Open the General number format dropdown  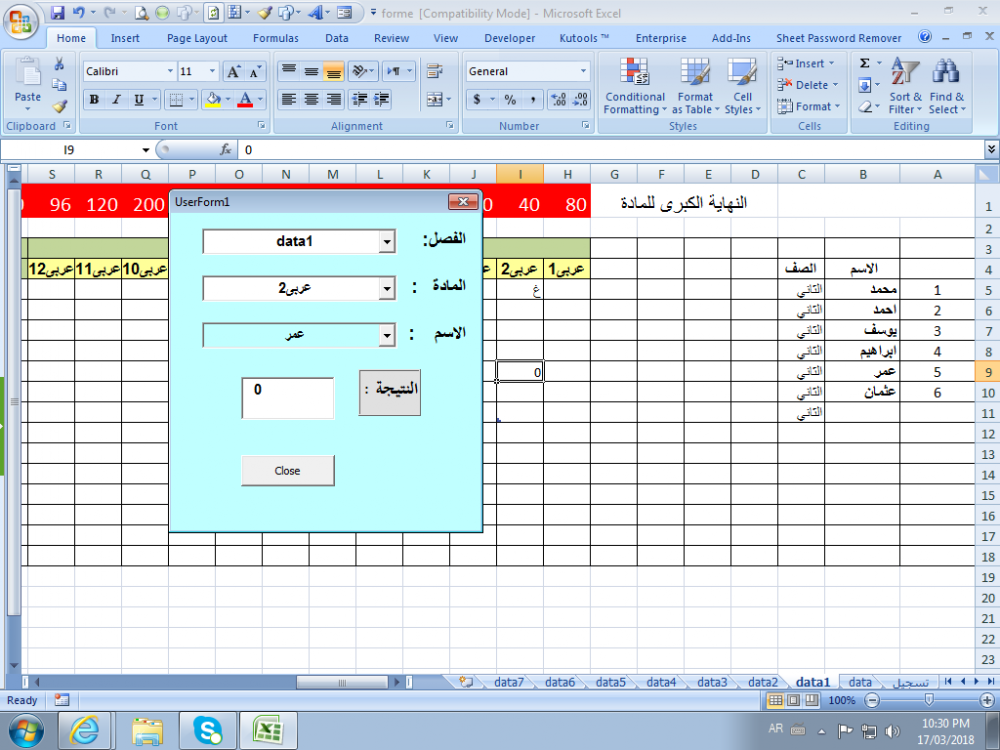click(583, 72)
